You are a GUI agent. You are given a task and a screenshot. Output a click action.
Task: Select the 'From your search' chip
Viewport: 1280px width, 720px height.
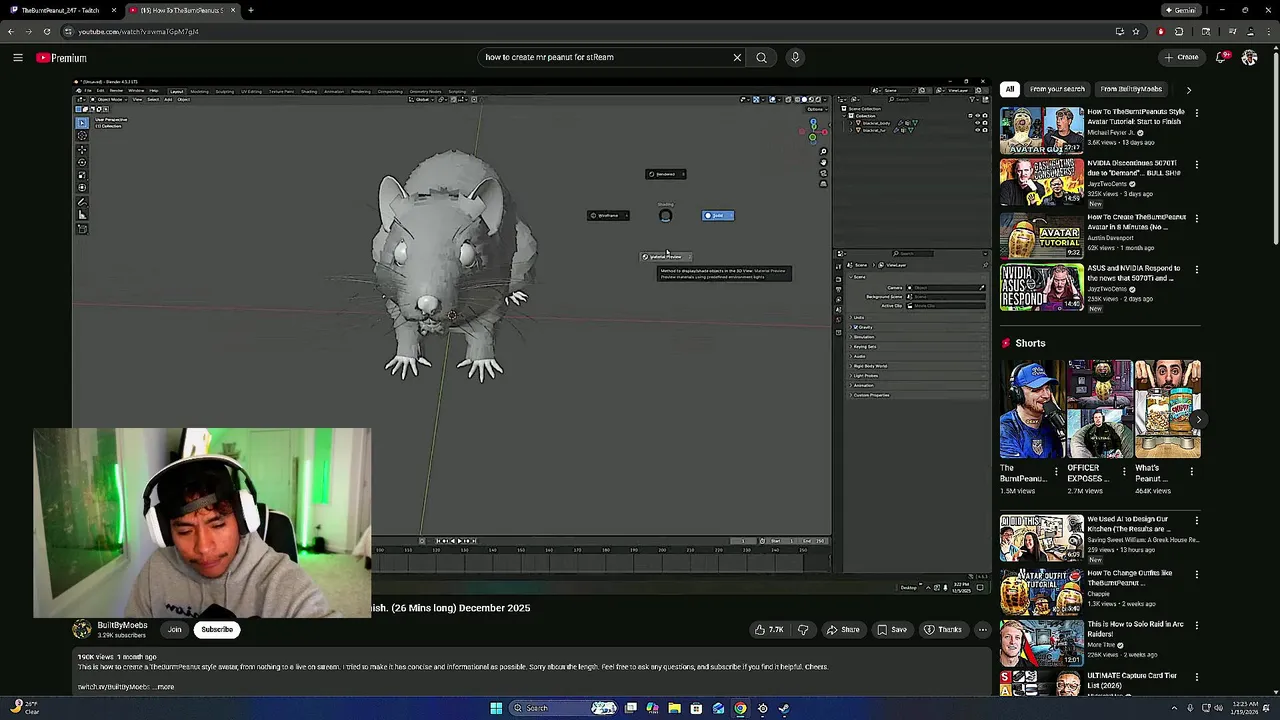(x=1057, y=89)
